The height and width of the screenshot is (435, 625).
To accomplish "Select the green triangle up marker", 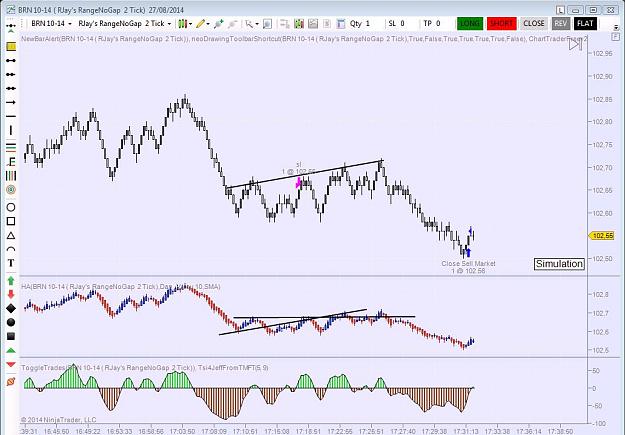I will (x=11, y=350).
